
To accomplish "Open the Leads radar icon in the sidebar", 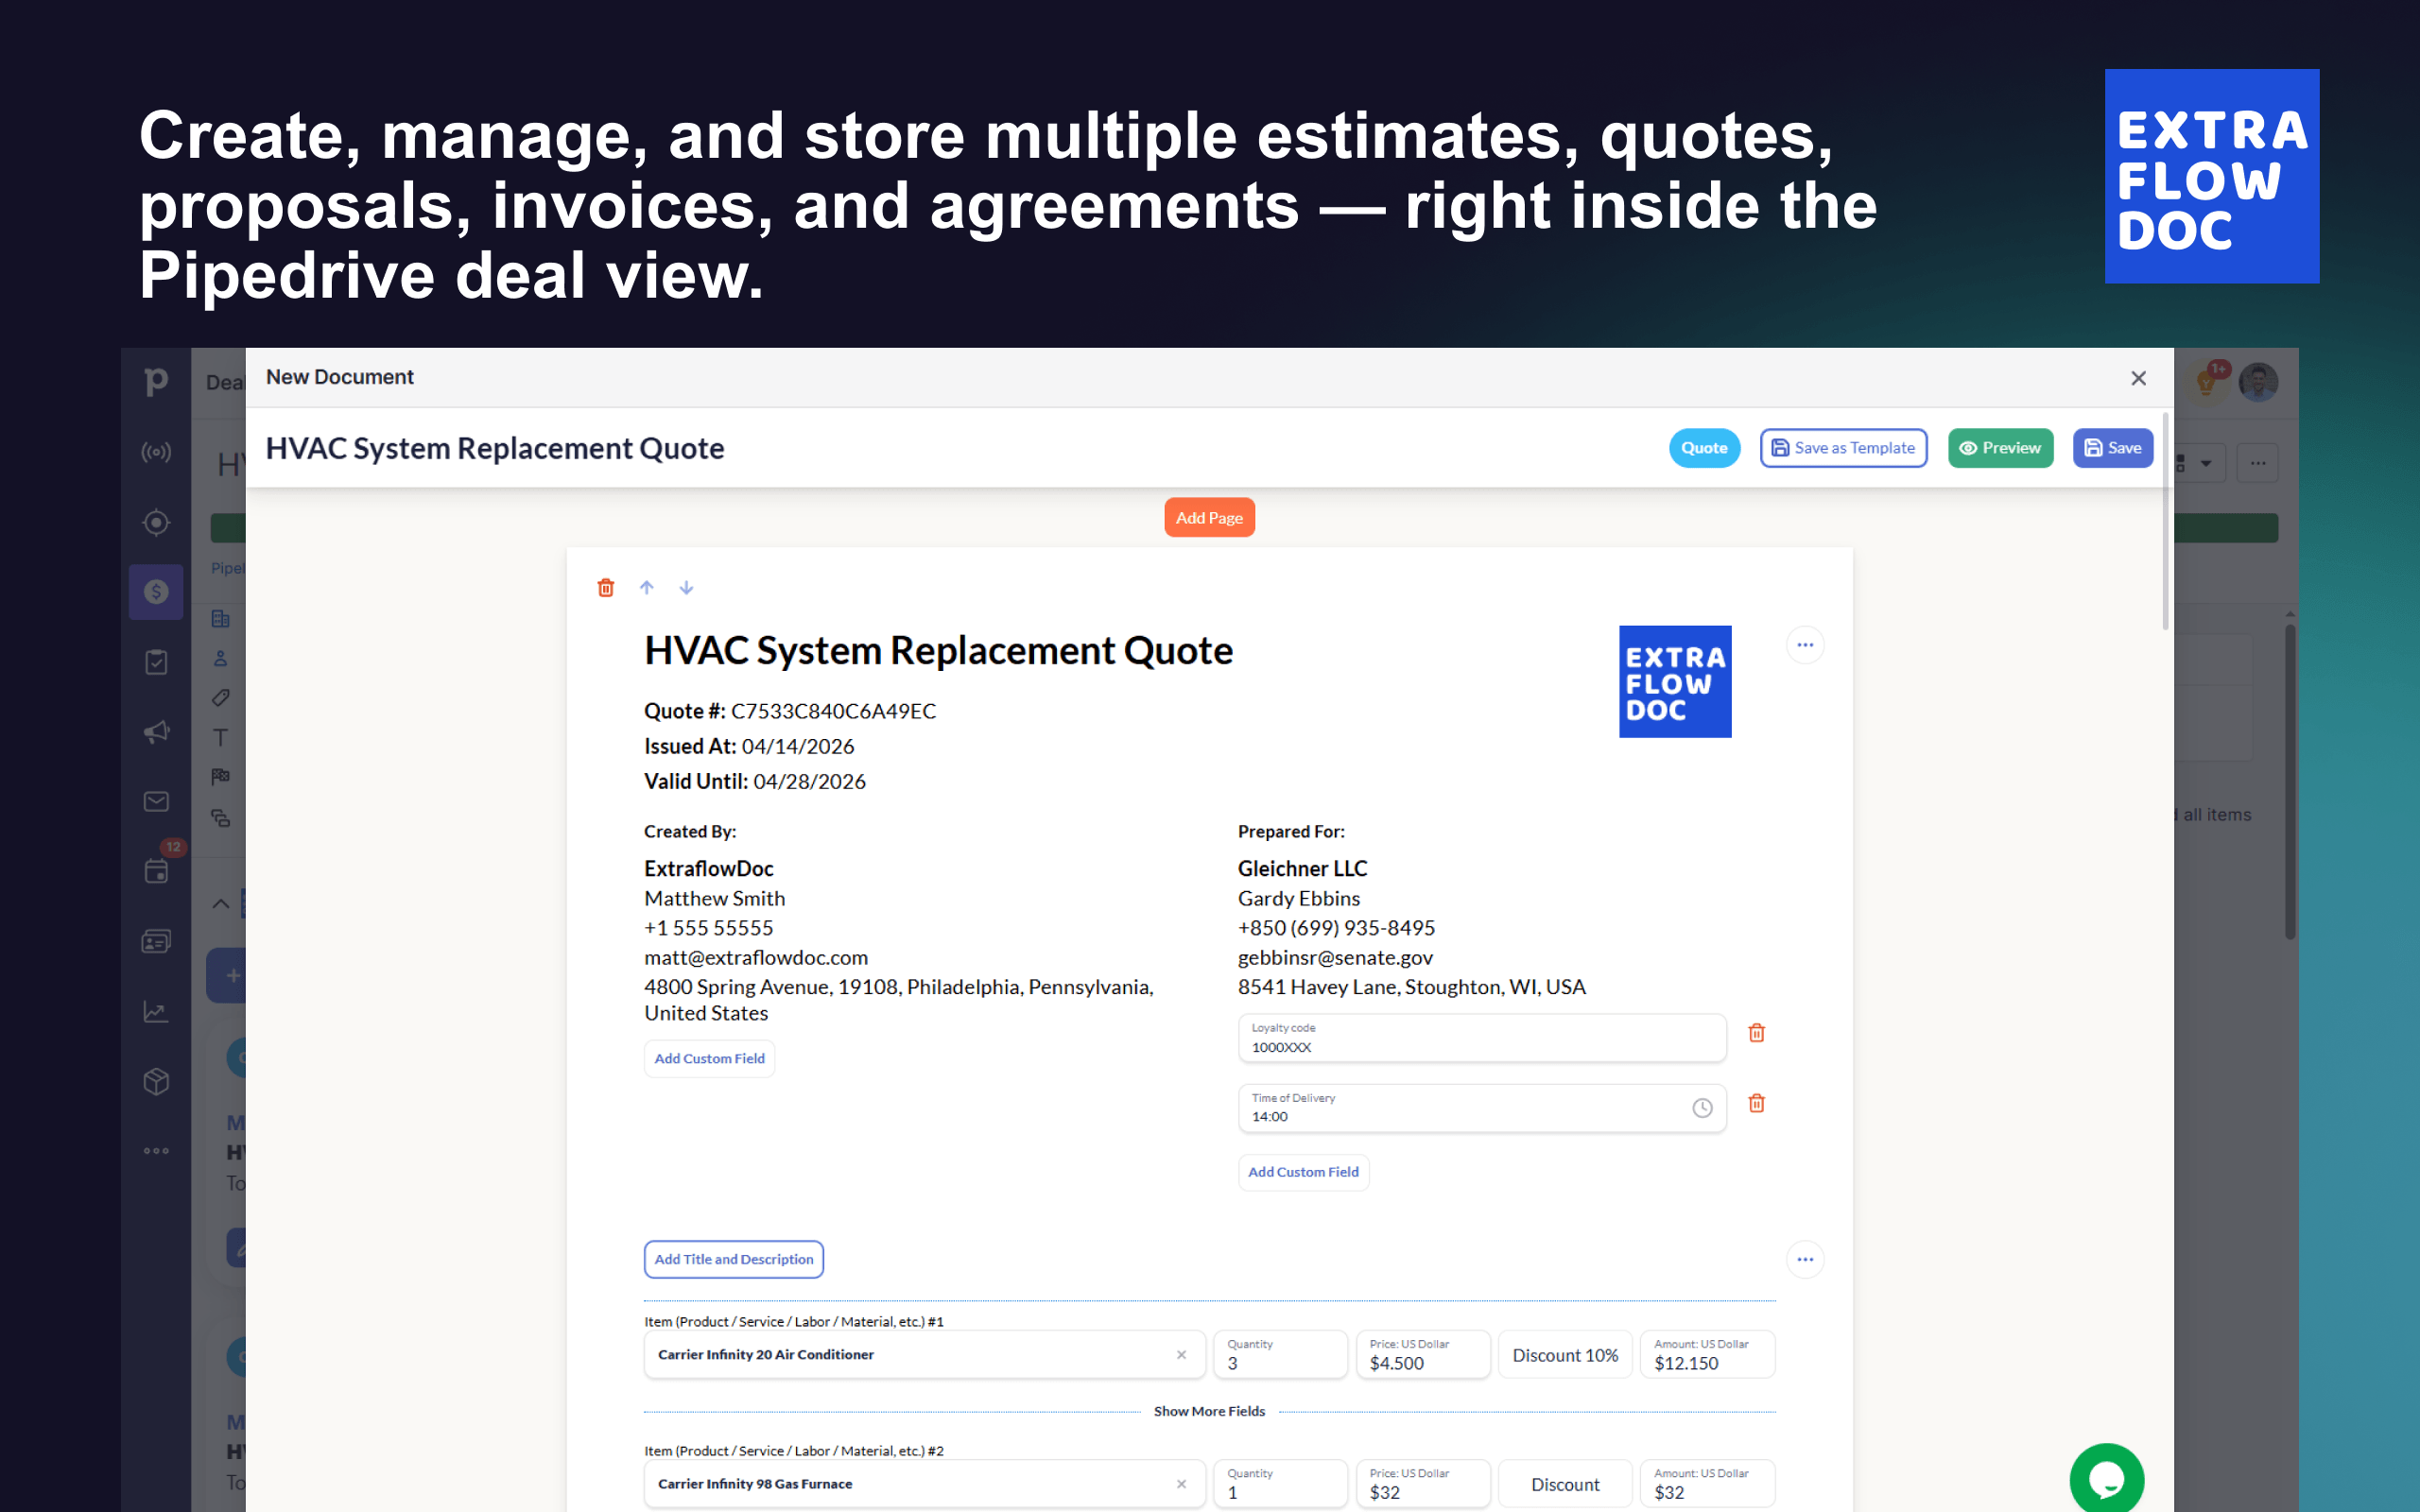I will (x=156, y=452).
